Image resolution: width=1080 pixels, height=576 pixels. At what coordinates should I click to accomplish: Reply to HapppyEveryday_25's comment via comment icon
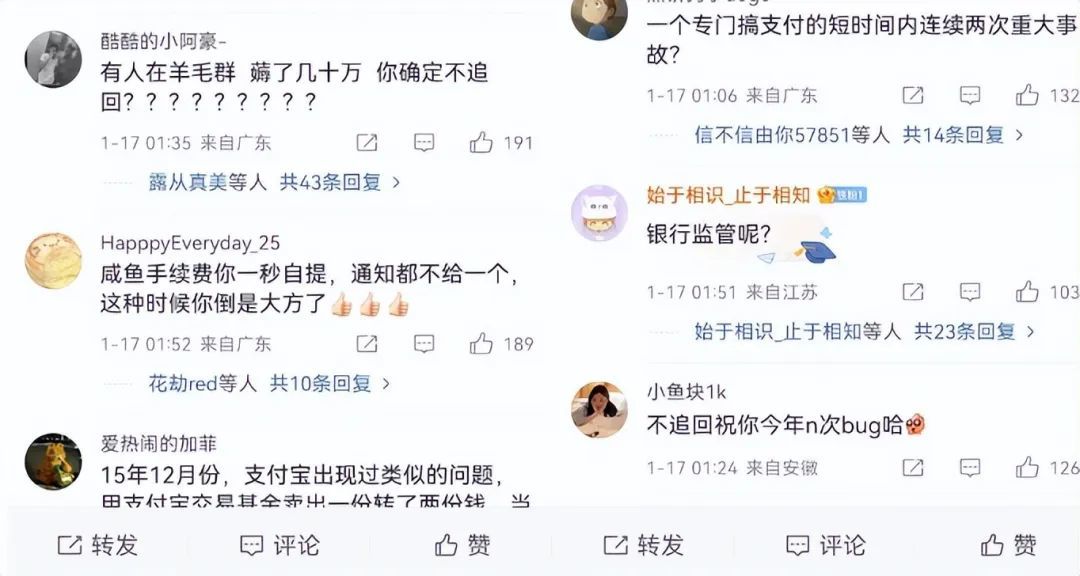424,344
